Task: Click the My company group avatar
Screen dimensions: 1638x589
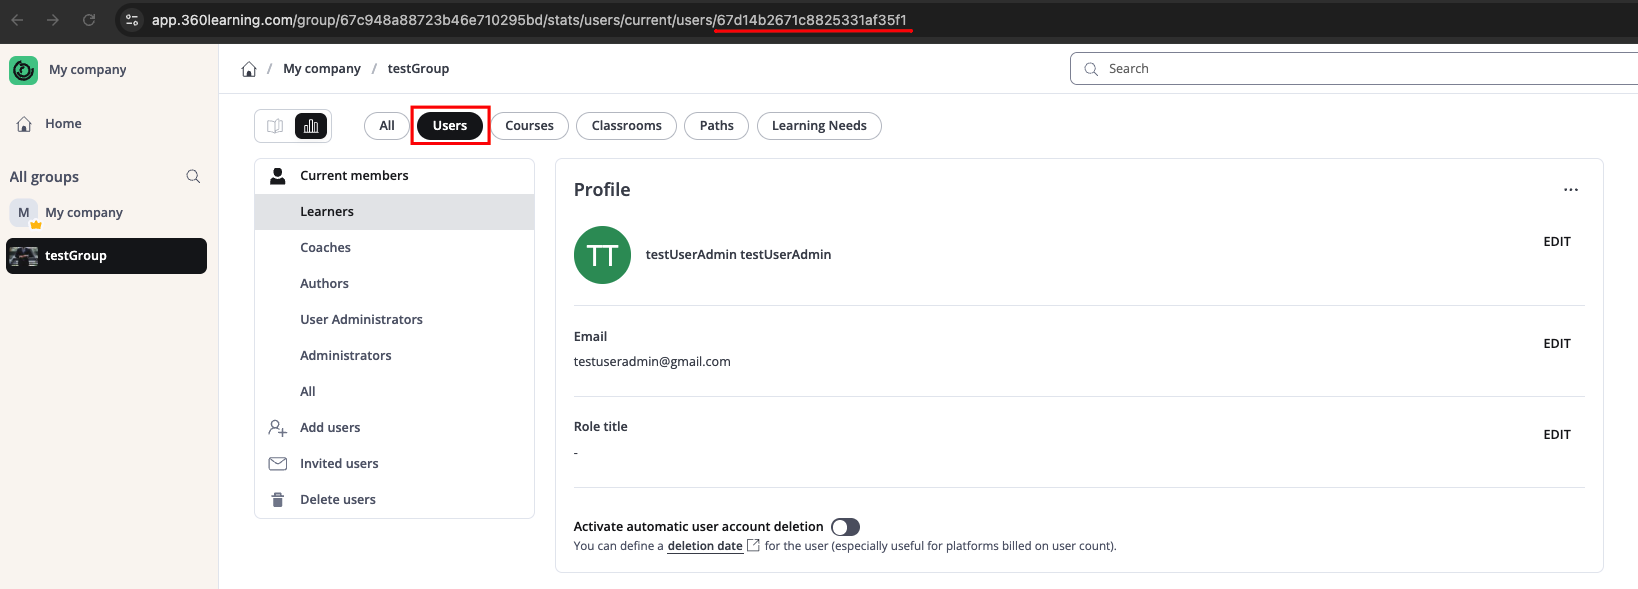Action: [x=24, y=213]
